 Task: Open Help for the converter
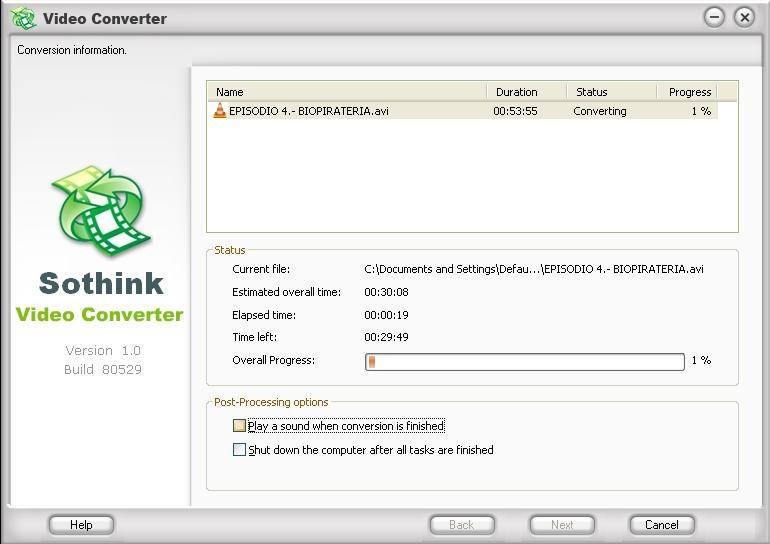point(81,525)
